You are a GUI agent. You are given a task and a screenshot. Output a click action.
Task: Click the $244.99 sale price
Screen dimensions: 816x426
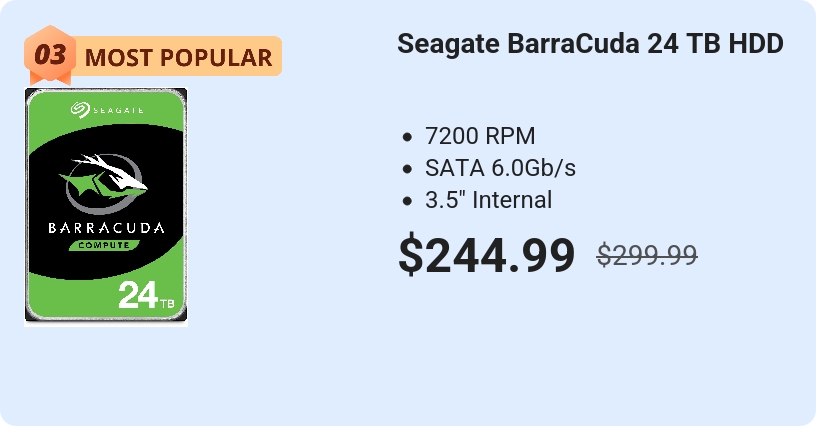pyautogui.click(x=487, y=255)
